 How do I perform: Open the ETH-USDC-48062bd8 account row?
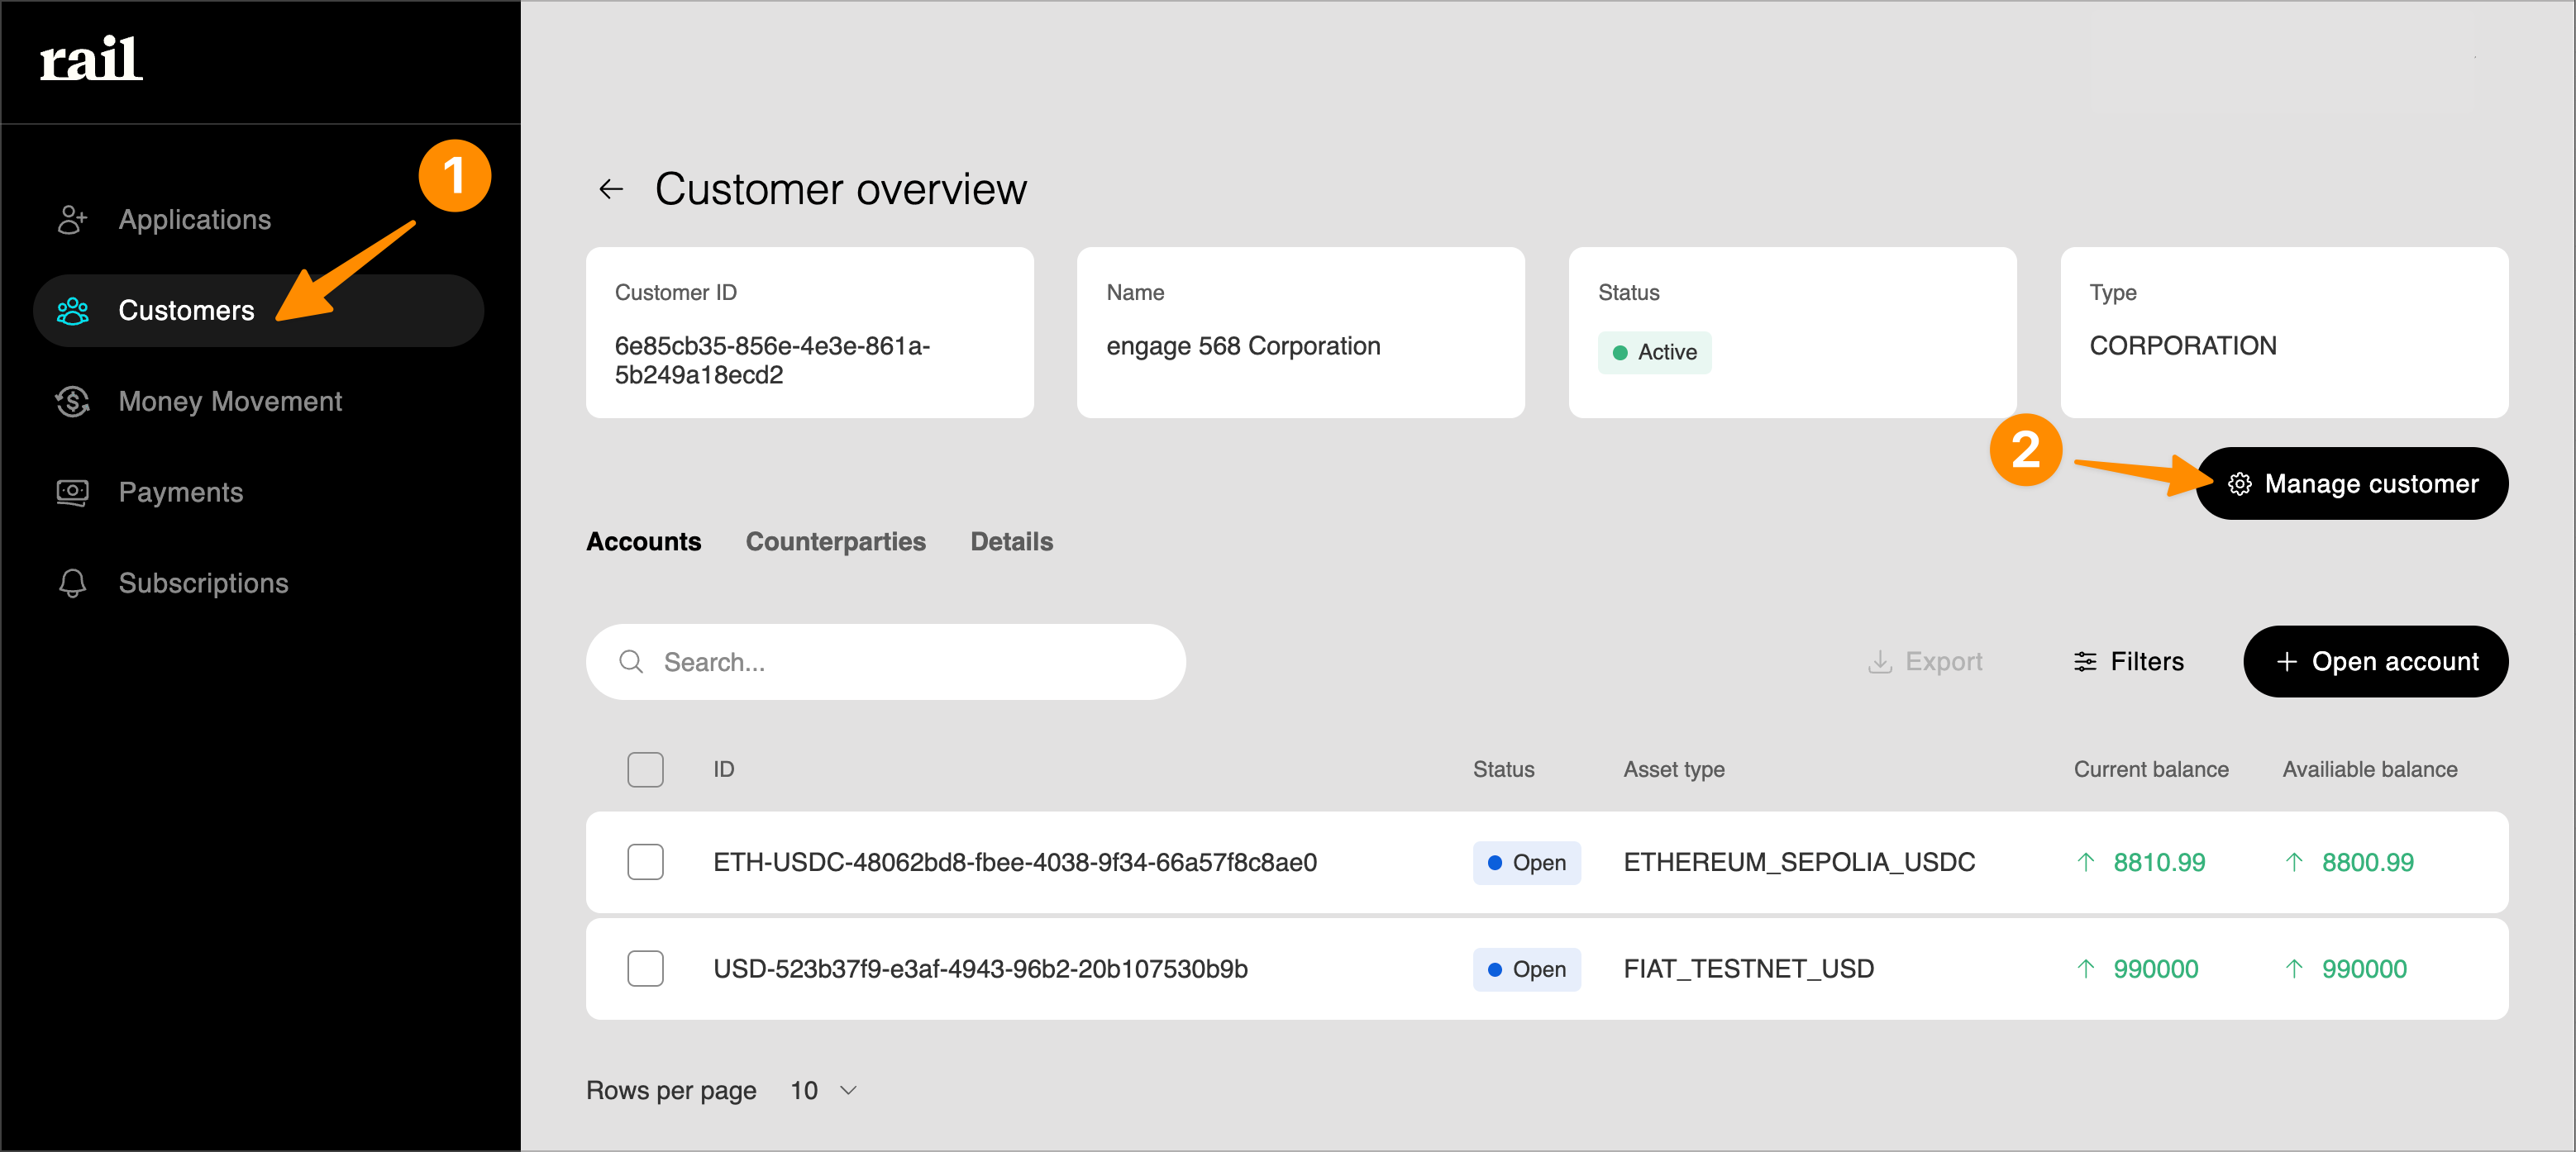click(x=1014, y=862)
